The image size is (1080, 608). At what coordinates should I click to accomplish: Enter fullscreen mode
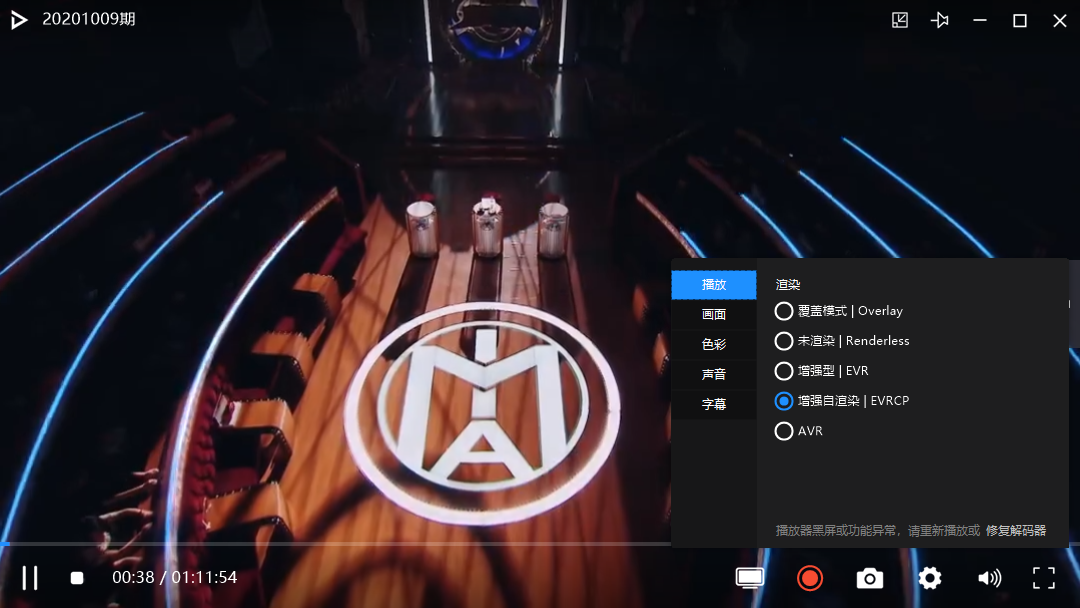(x=1043, y=578)
